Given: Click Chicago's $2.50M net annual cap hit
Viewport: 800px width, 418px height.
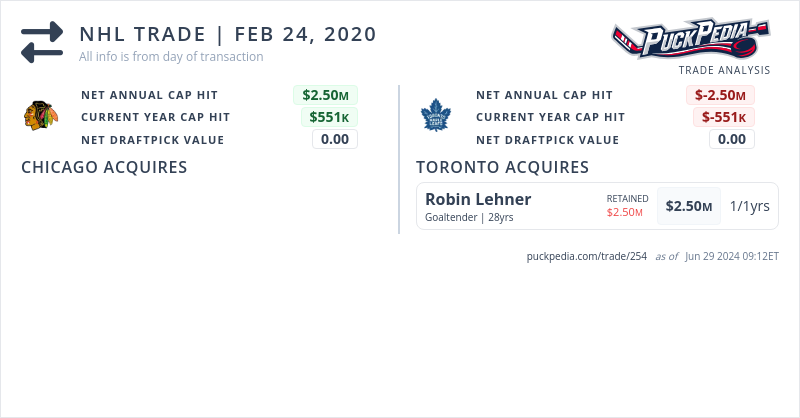Looking at the screenshot, I should (325, 95).
